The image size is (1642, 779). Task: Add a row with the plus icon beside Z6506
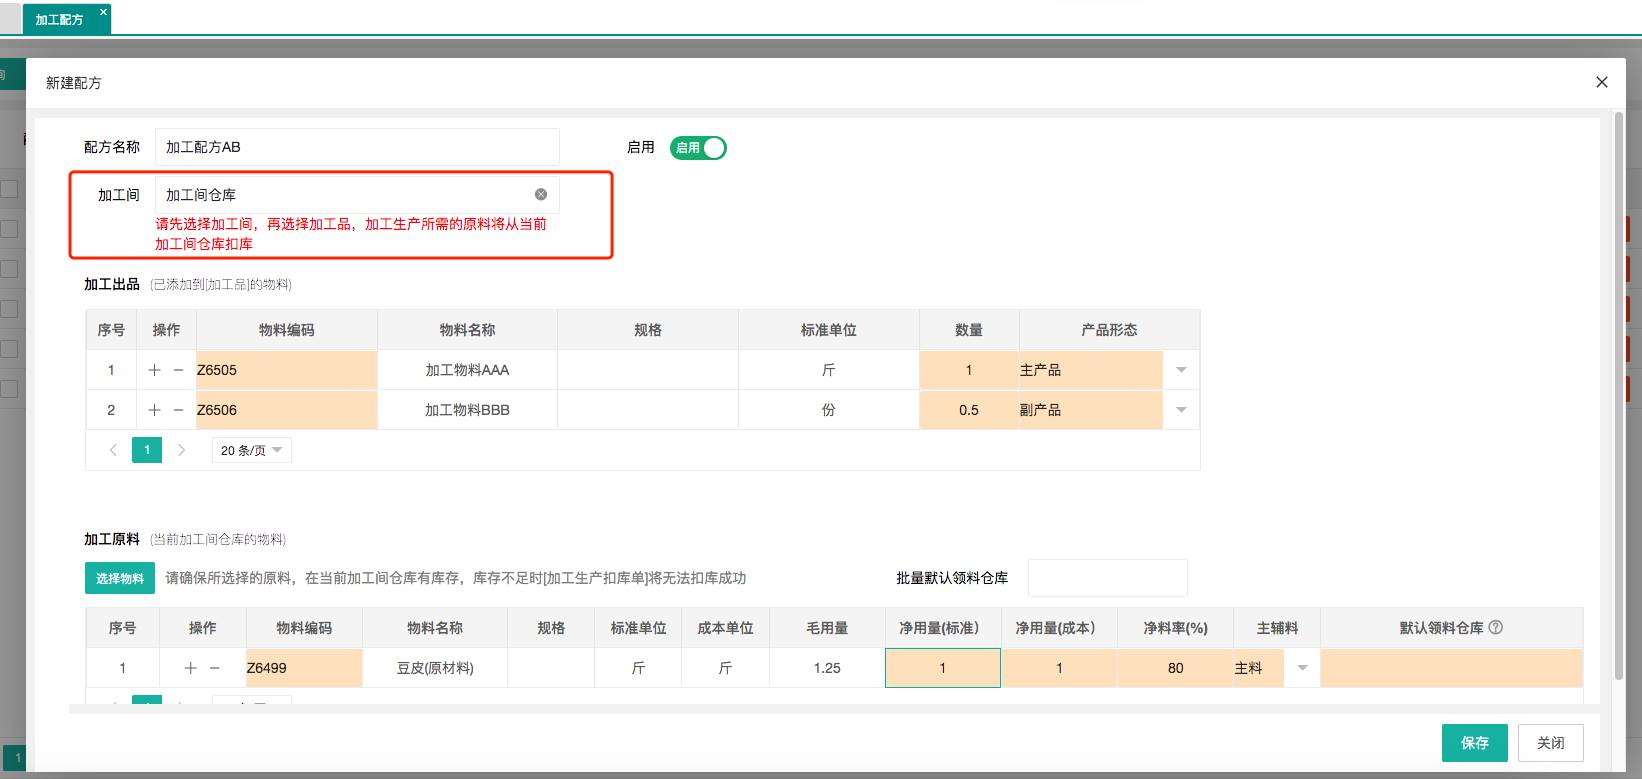coord(154,410)
